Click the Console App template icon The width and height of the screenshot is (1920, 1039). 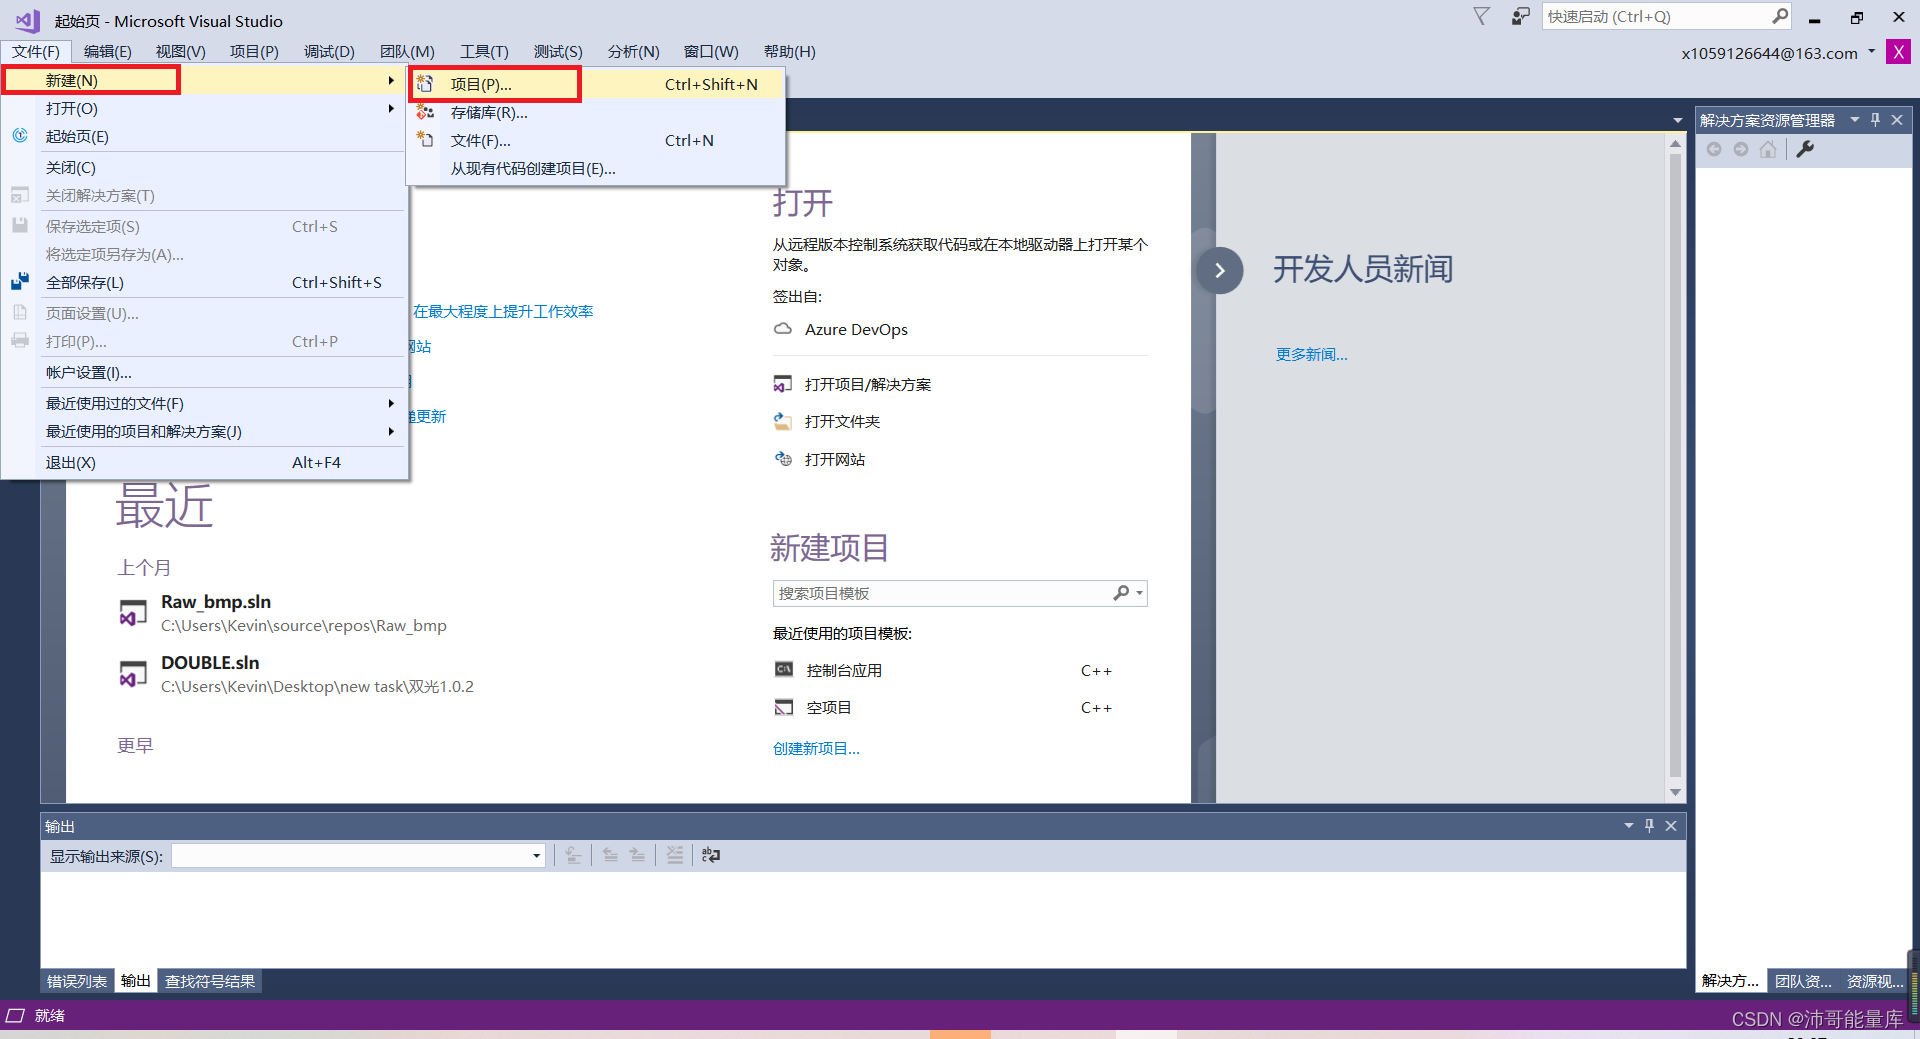(x=784, y=670)
